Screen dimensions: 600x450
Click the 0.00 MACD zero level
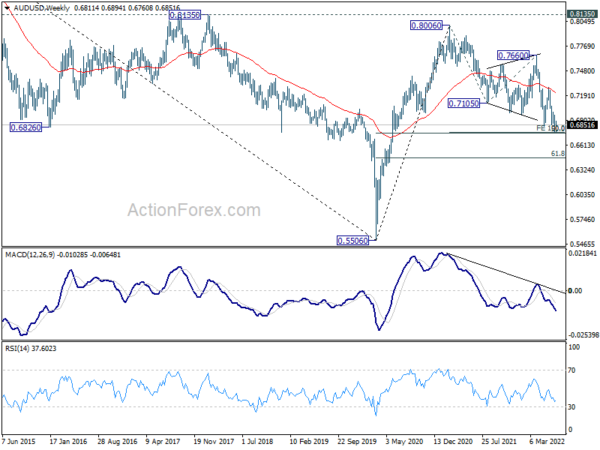pyautogui.click(x=575, y=291)
